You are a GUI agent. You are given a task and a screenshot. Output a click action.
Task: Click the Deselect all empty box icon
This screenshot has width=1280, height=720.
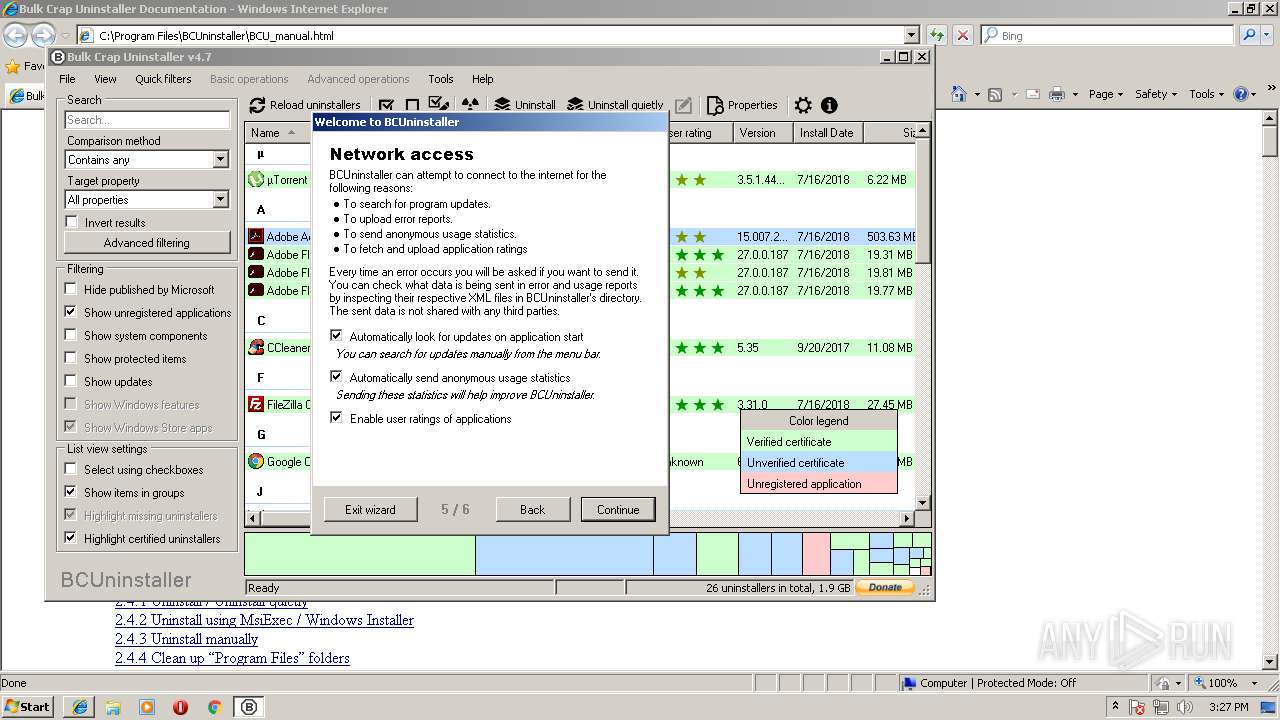point(412,105)
